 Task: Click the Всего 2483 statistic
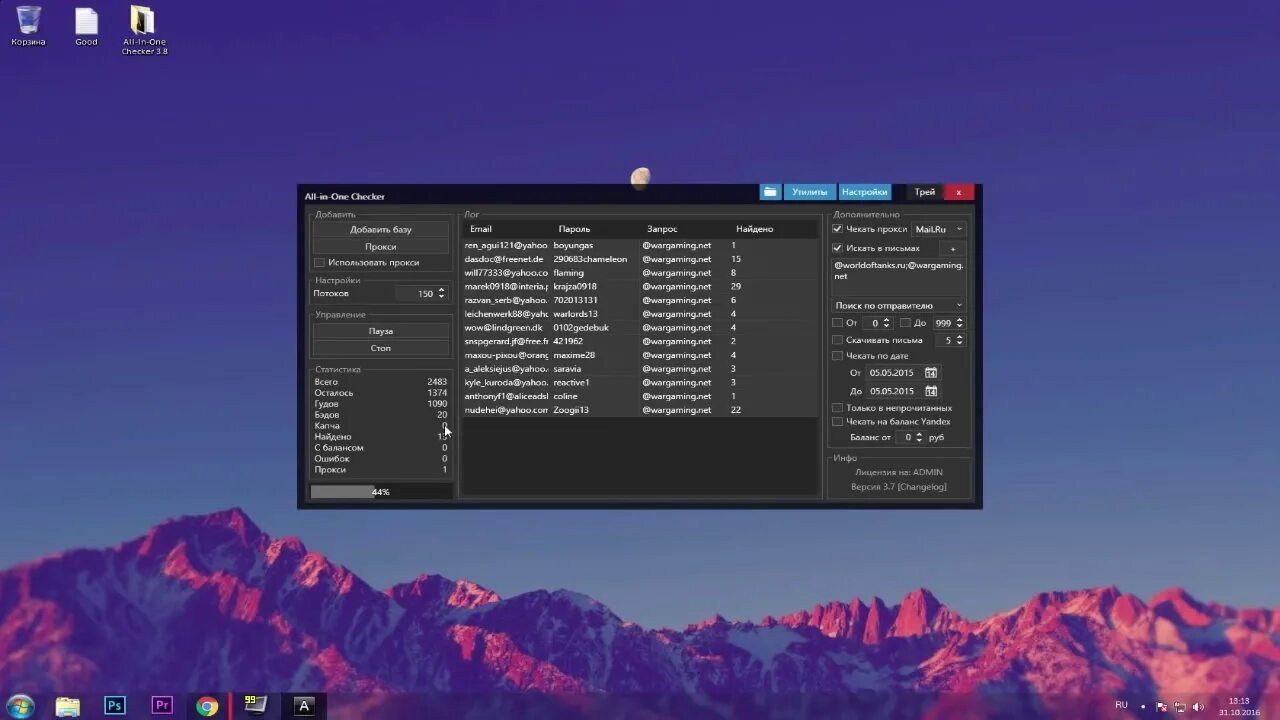[x=381, y=382]
